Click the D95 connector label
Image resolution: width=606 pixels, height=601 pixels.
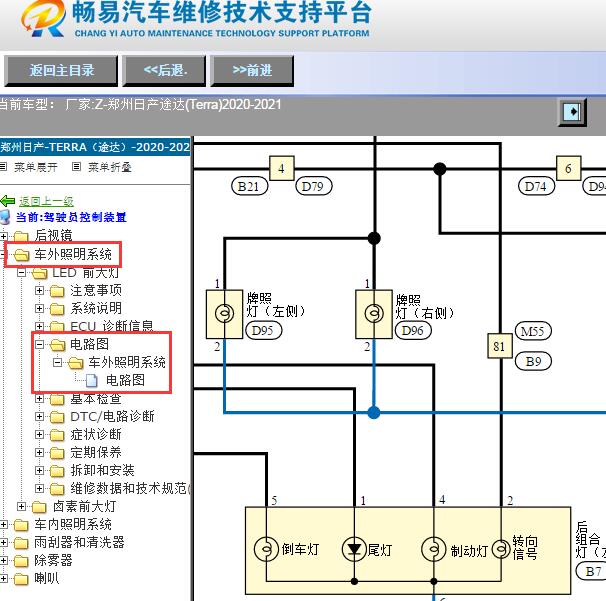(263, 331)
